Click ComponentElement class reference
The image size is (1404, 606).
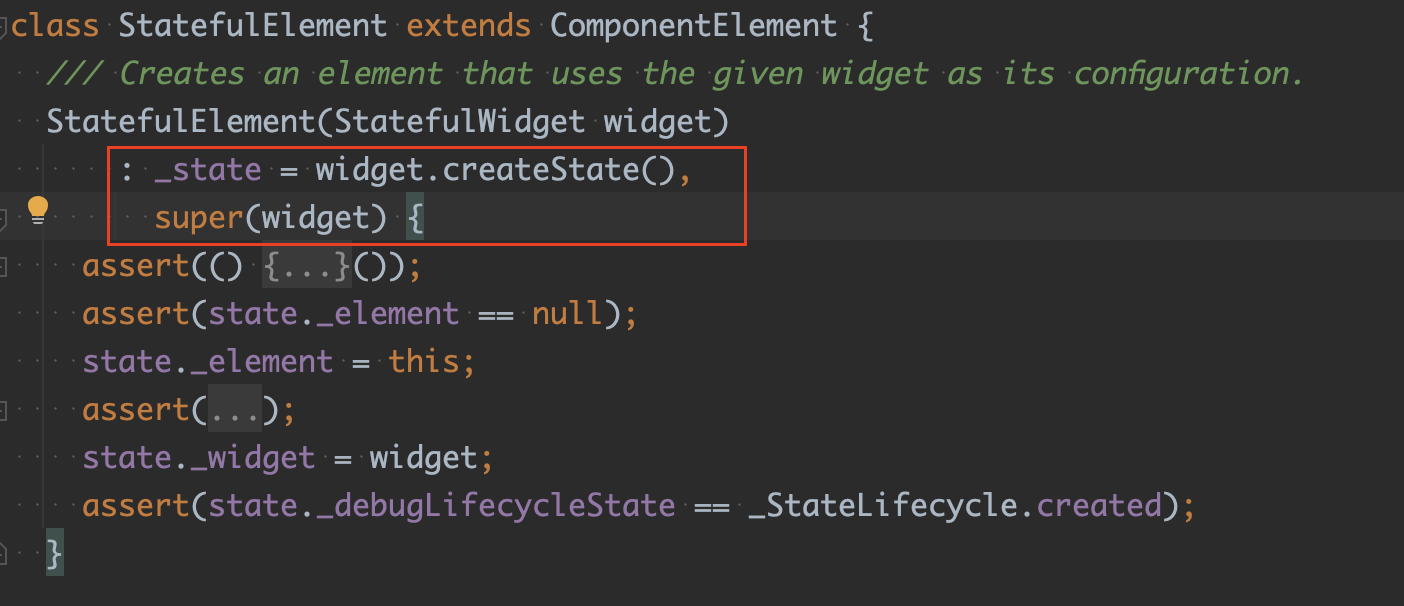tap(694, 26)
